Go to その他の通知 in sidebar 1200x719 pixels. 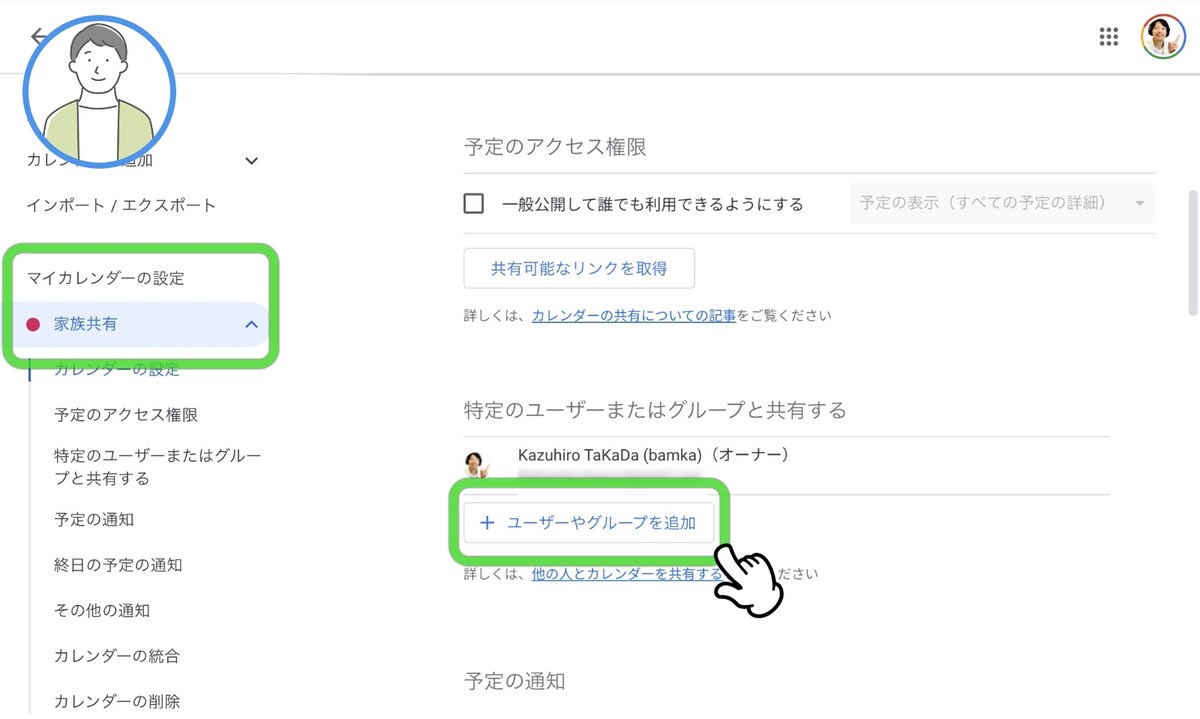(x=102, y=610)
